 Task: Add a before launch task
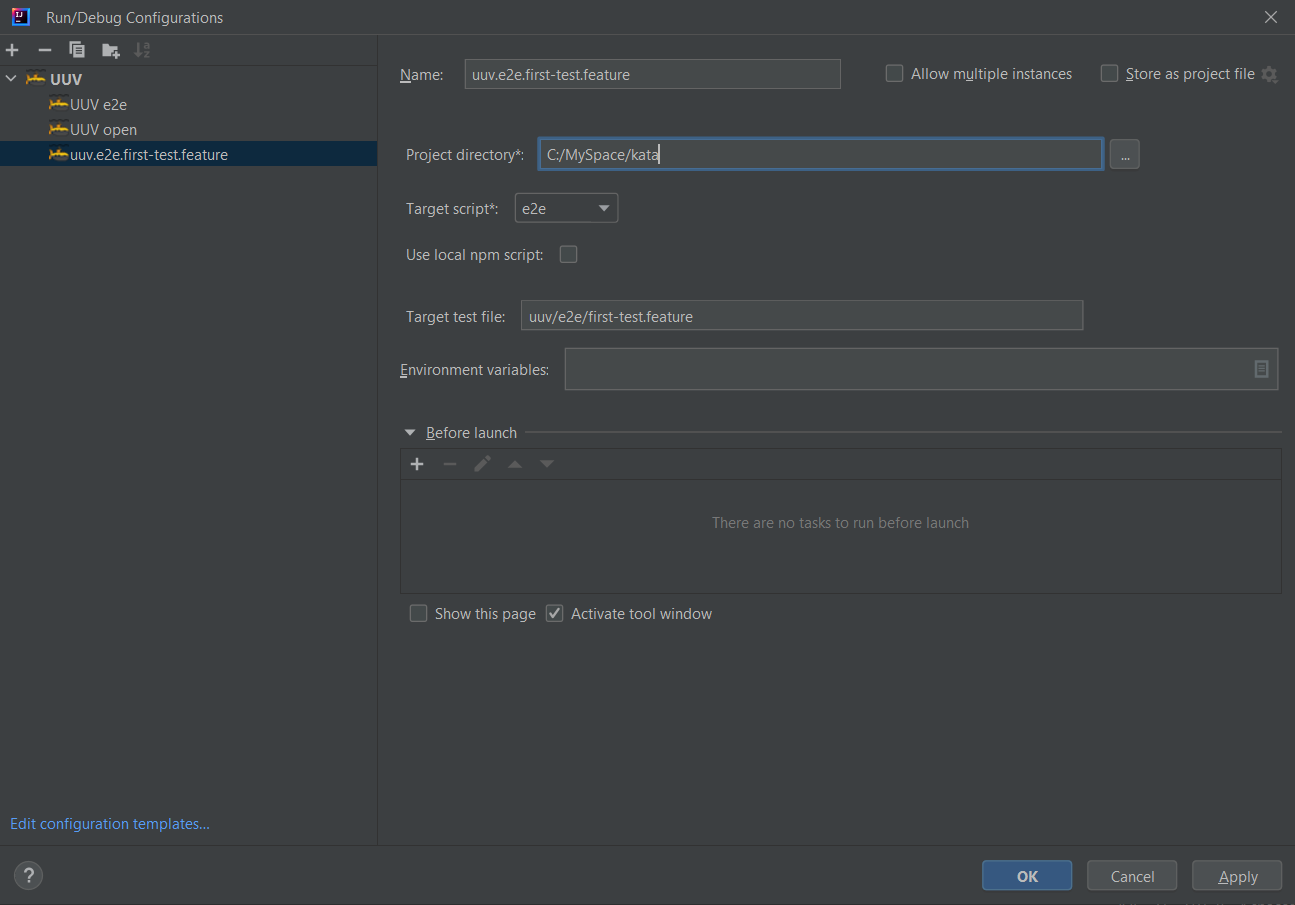[x=417, y=464]
